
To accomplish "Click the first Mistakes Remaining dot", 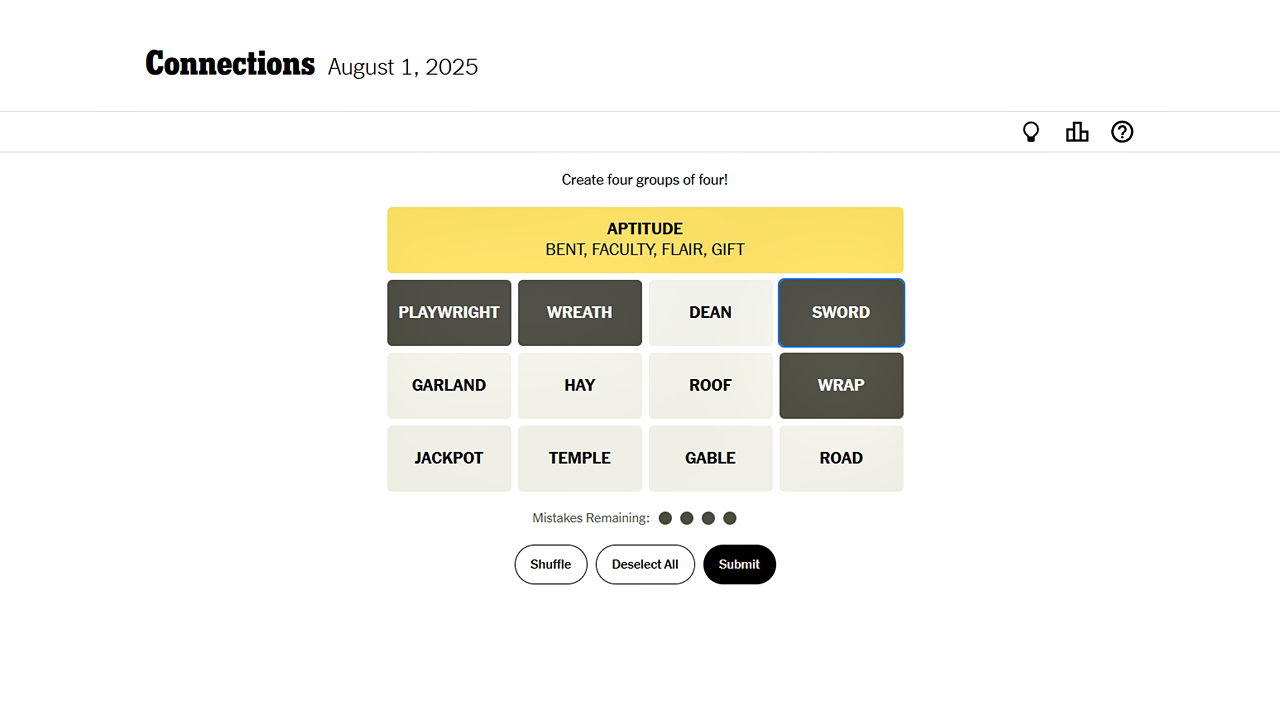I will 665,518.
